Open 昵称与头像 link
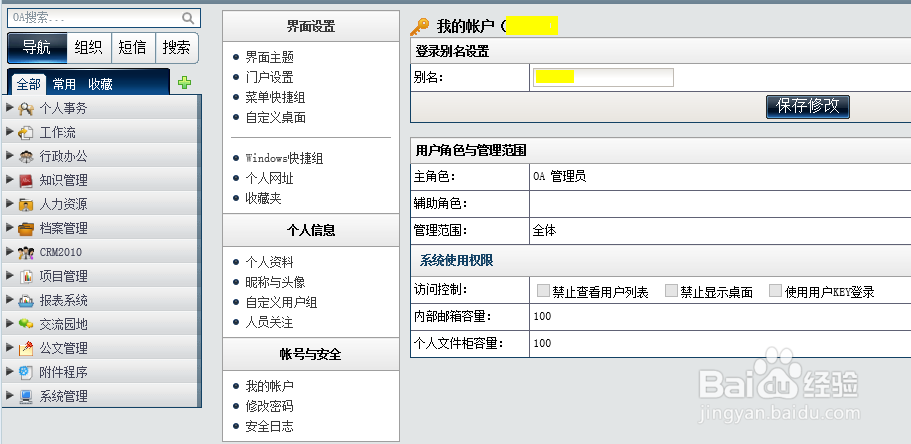 [x=275, y=282]
